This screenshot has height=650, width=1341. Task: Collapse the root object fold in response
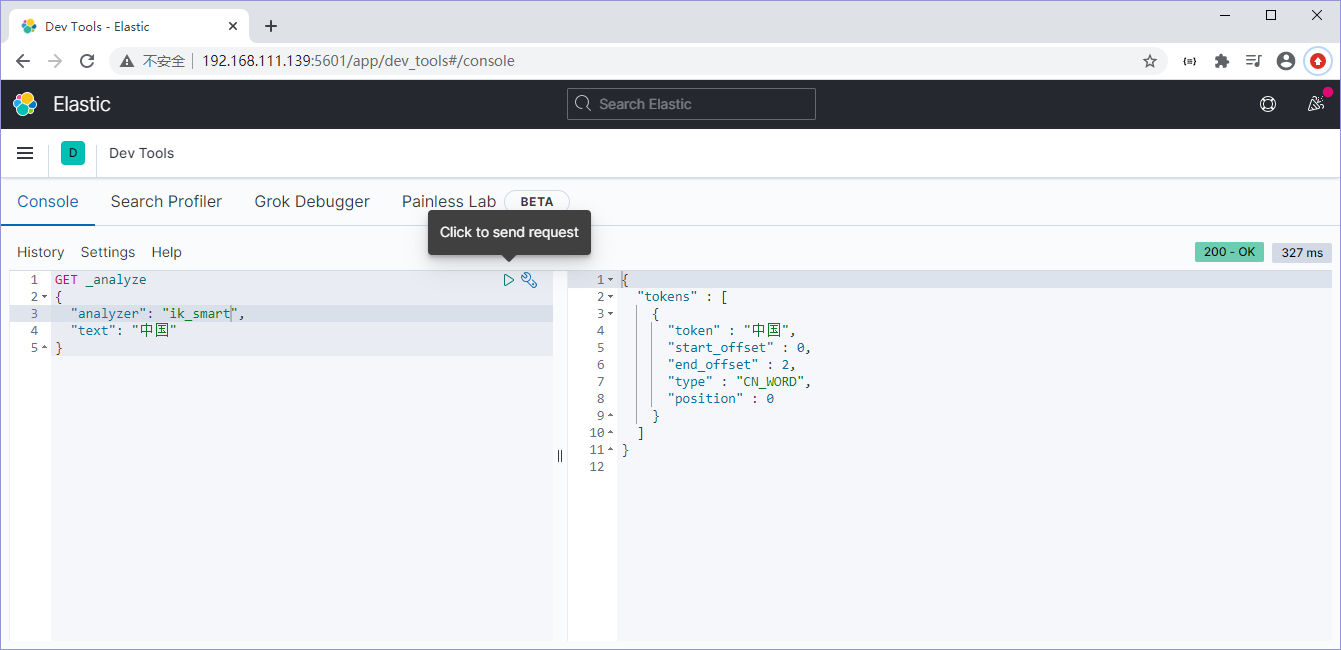tap(611, 280)
